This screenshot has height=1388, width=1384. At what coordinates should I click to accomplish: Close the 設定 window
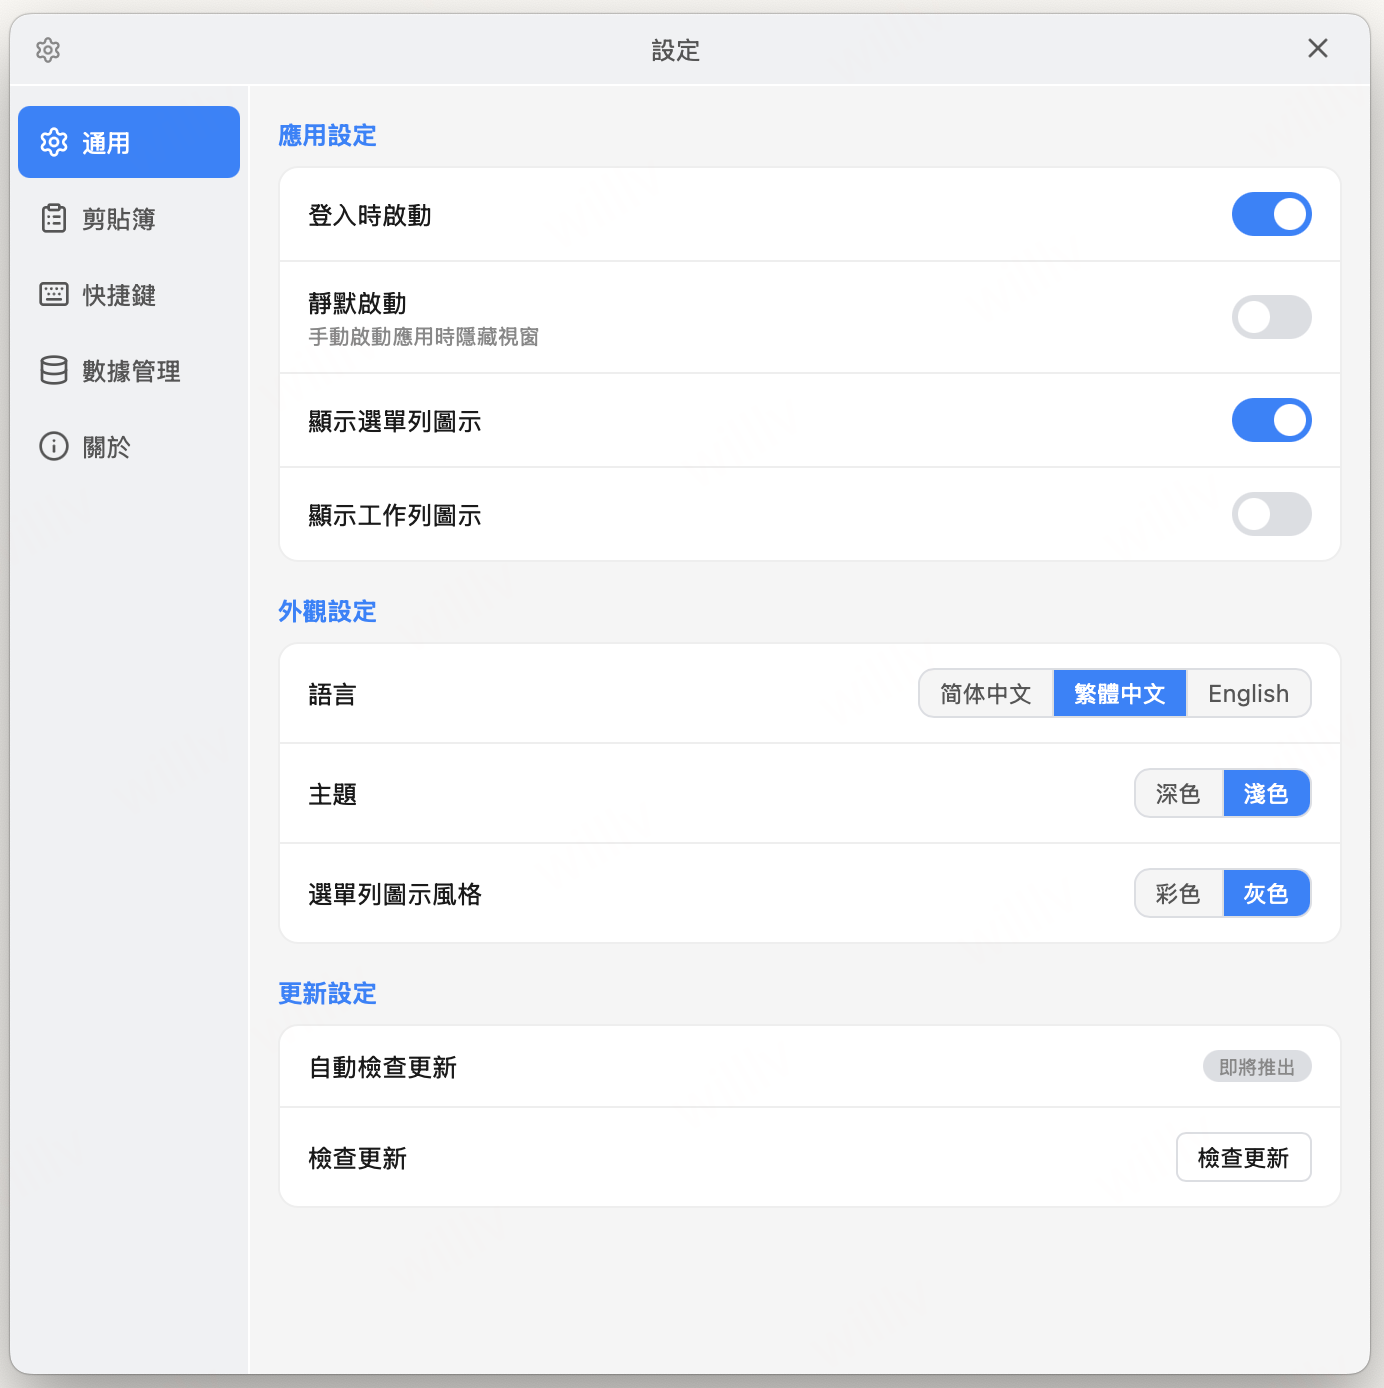coord(1318,48)
